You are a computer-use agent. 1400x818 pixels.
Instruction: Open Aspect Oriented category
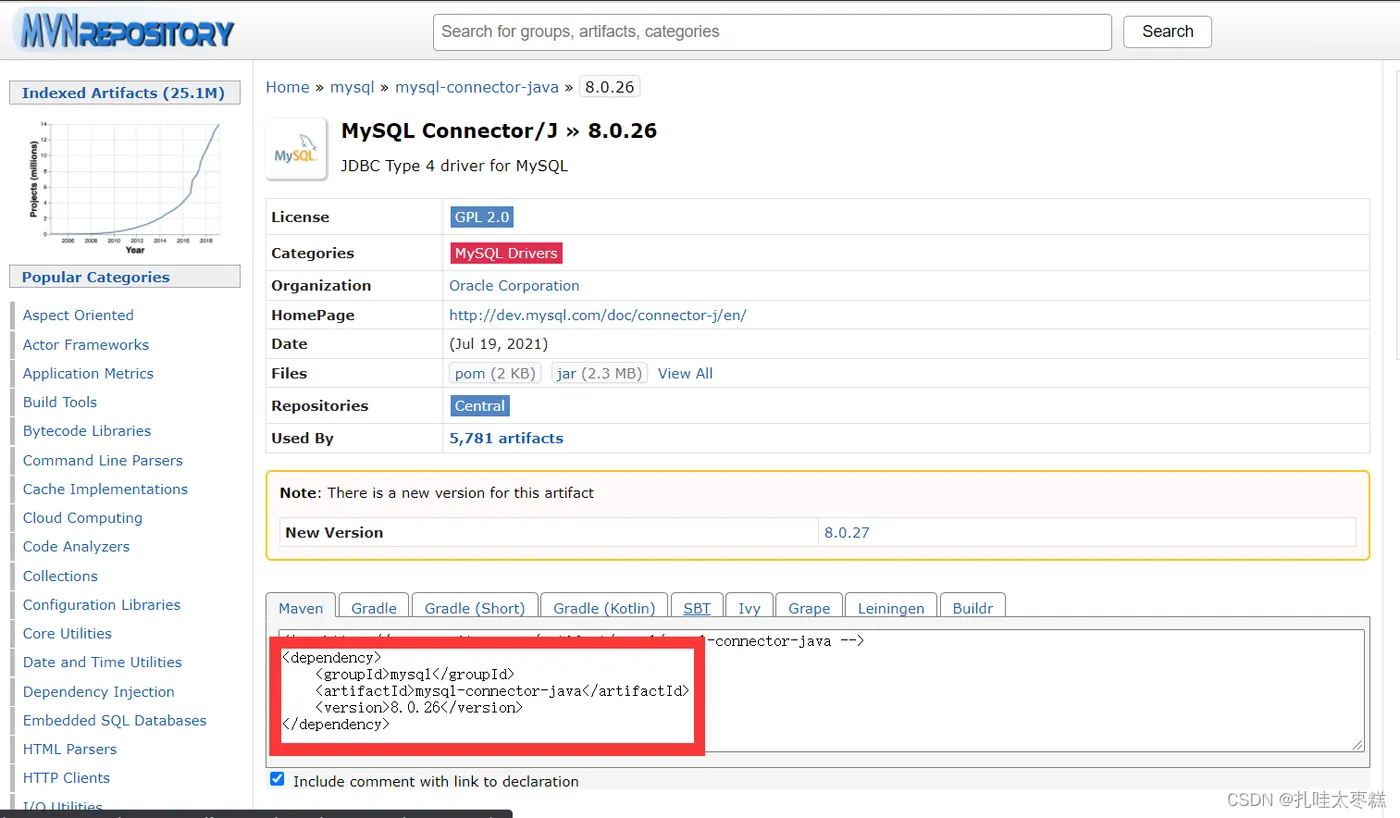[78, 315]
